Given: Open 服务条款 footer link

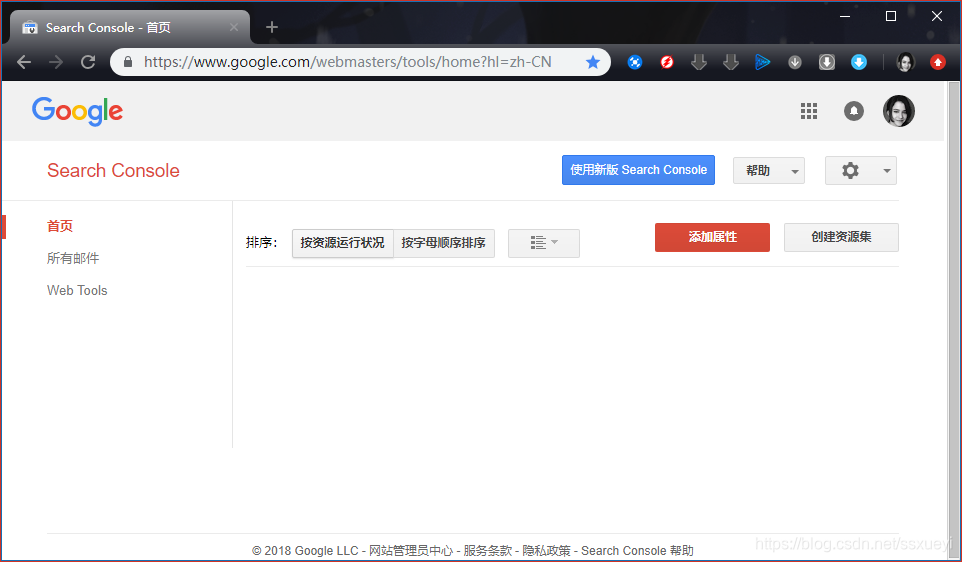Looking at the screenshot, I should pyautogui.click(x=488, y=550).
